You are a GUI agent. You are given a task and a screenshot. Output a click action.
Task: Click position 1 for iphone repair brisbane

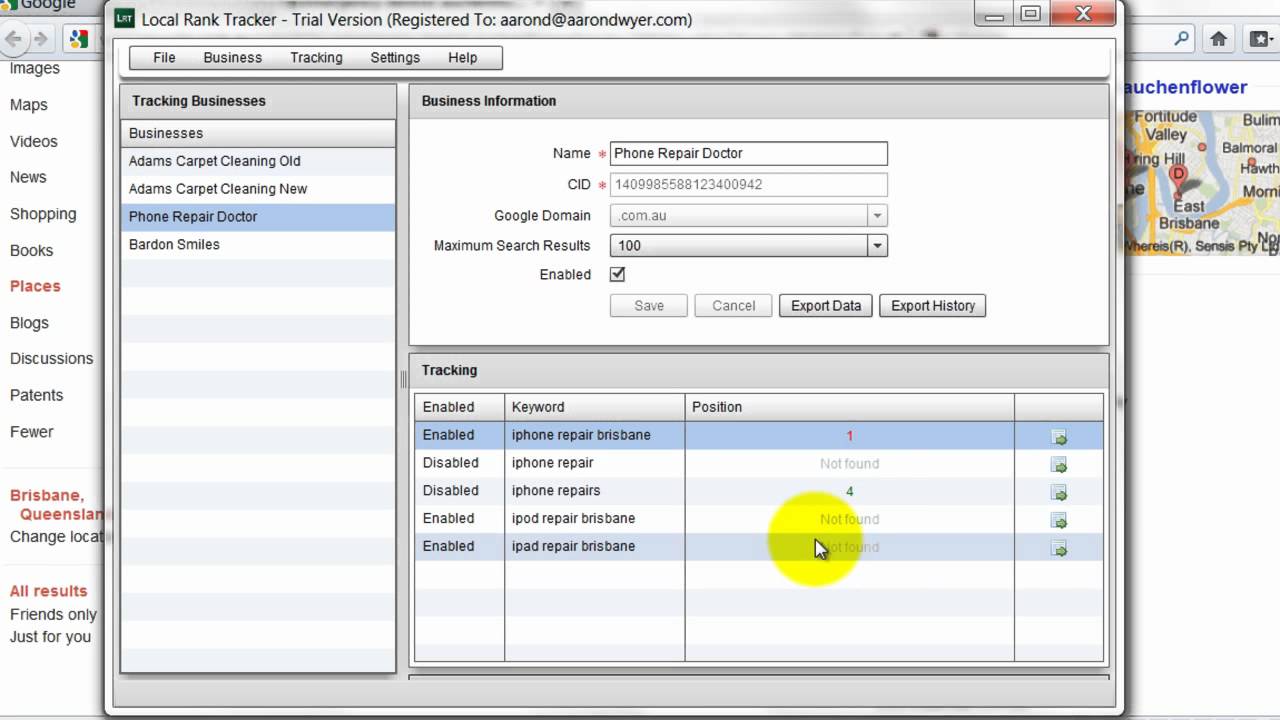tap(849, 435)
